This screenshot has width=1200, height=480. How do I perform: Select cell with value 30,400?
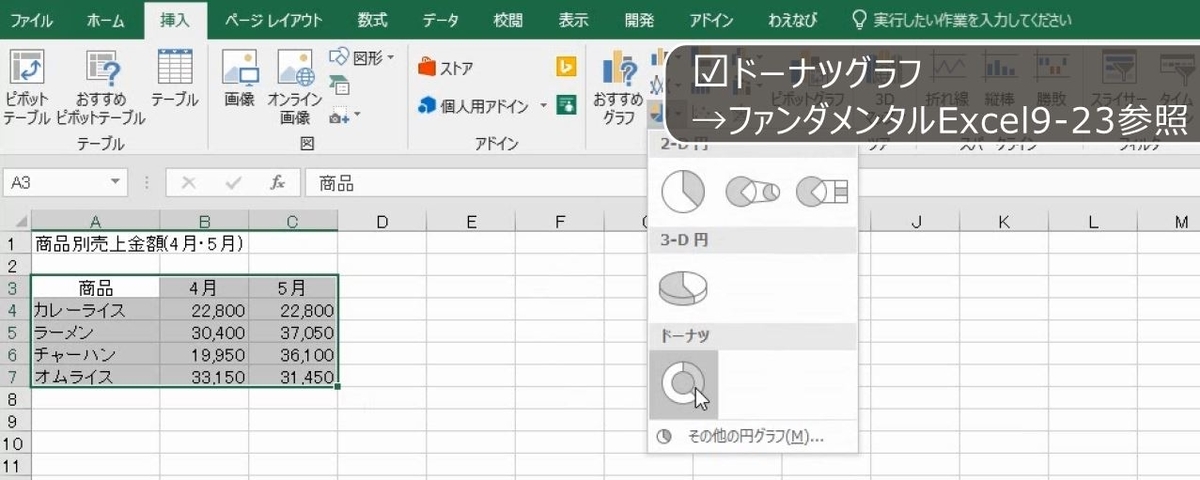coord(204,332)
